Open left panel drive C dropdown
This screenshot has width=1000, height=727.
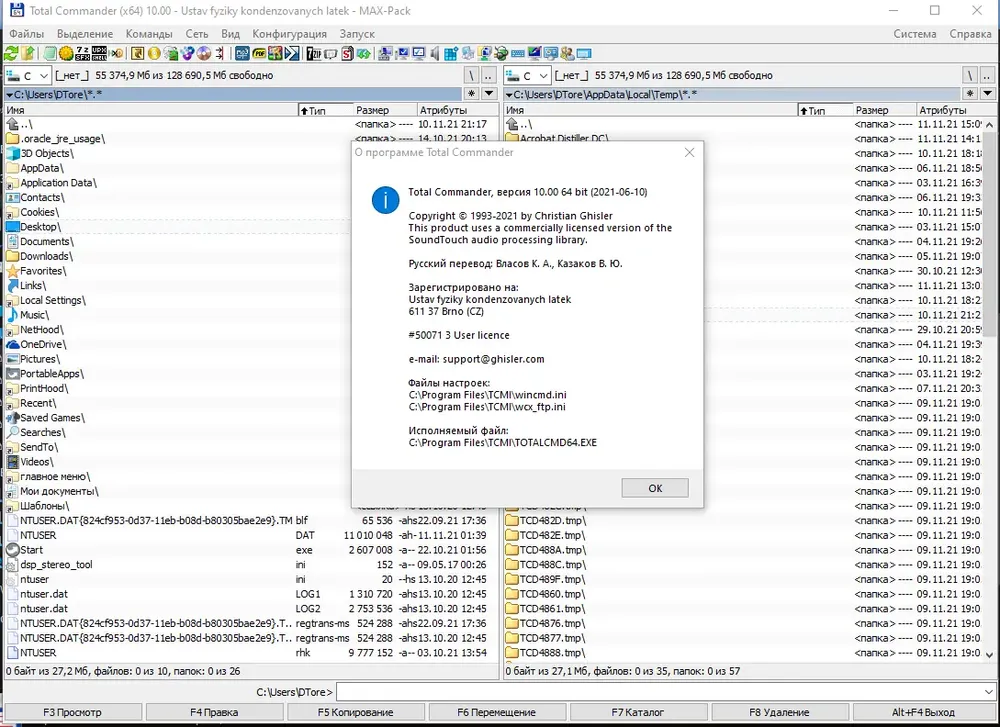(x=27, y=76)
